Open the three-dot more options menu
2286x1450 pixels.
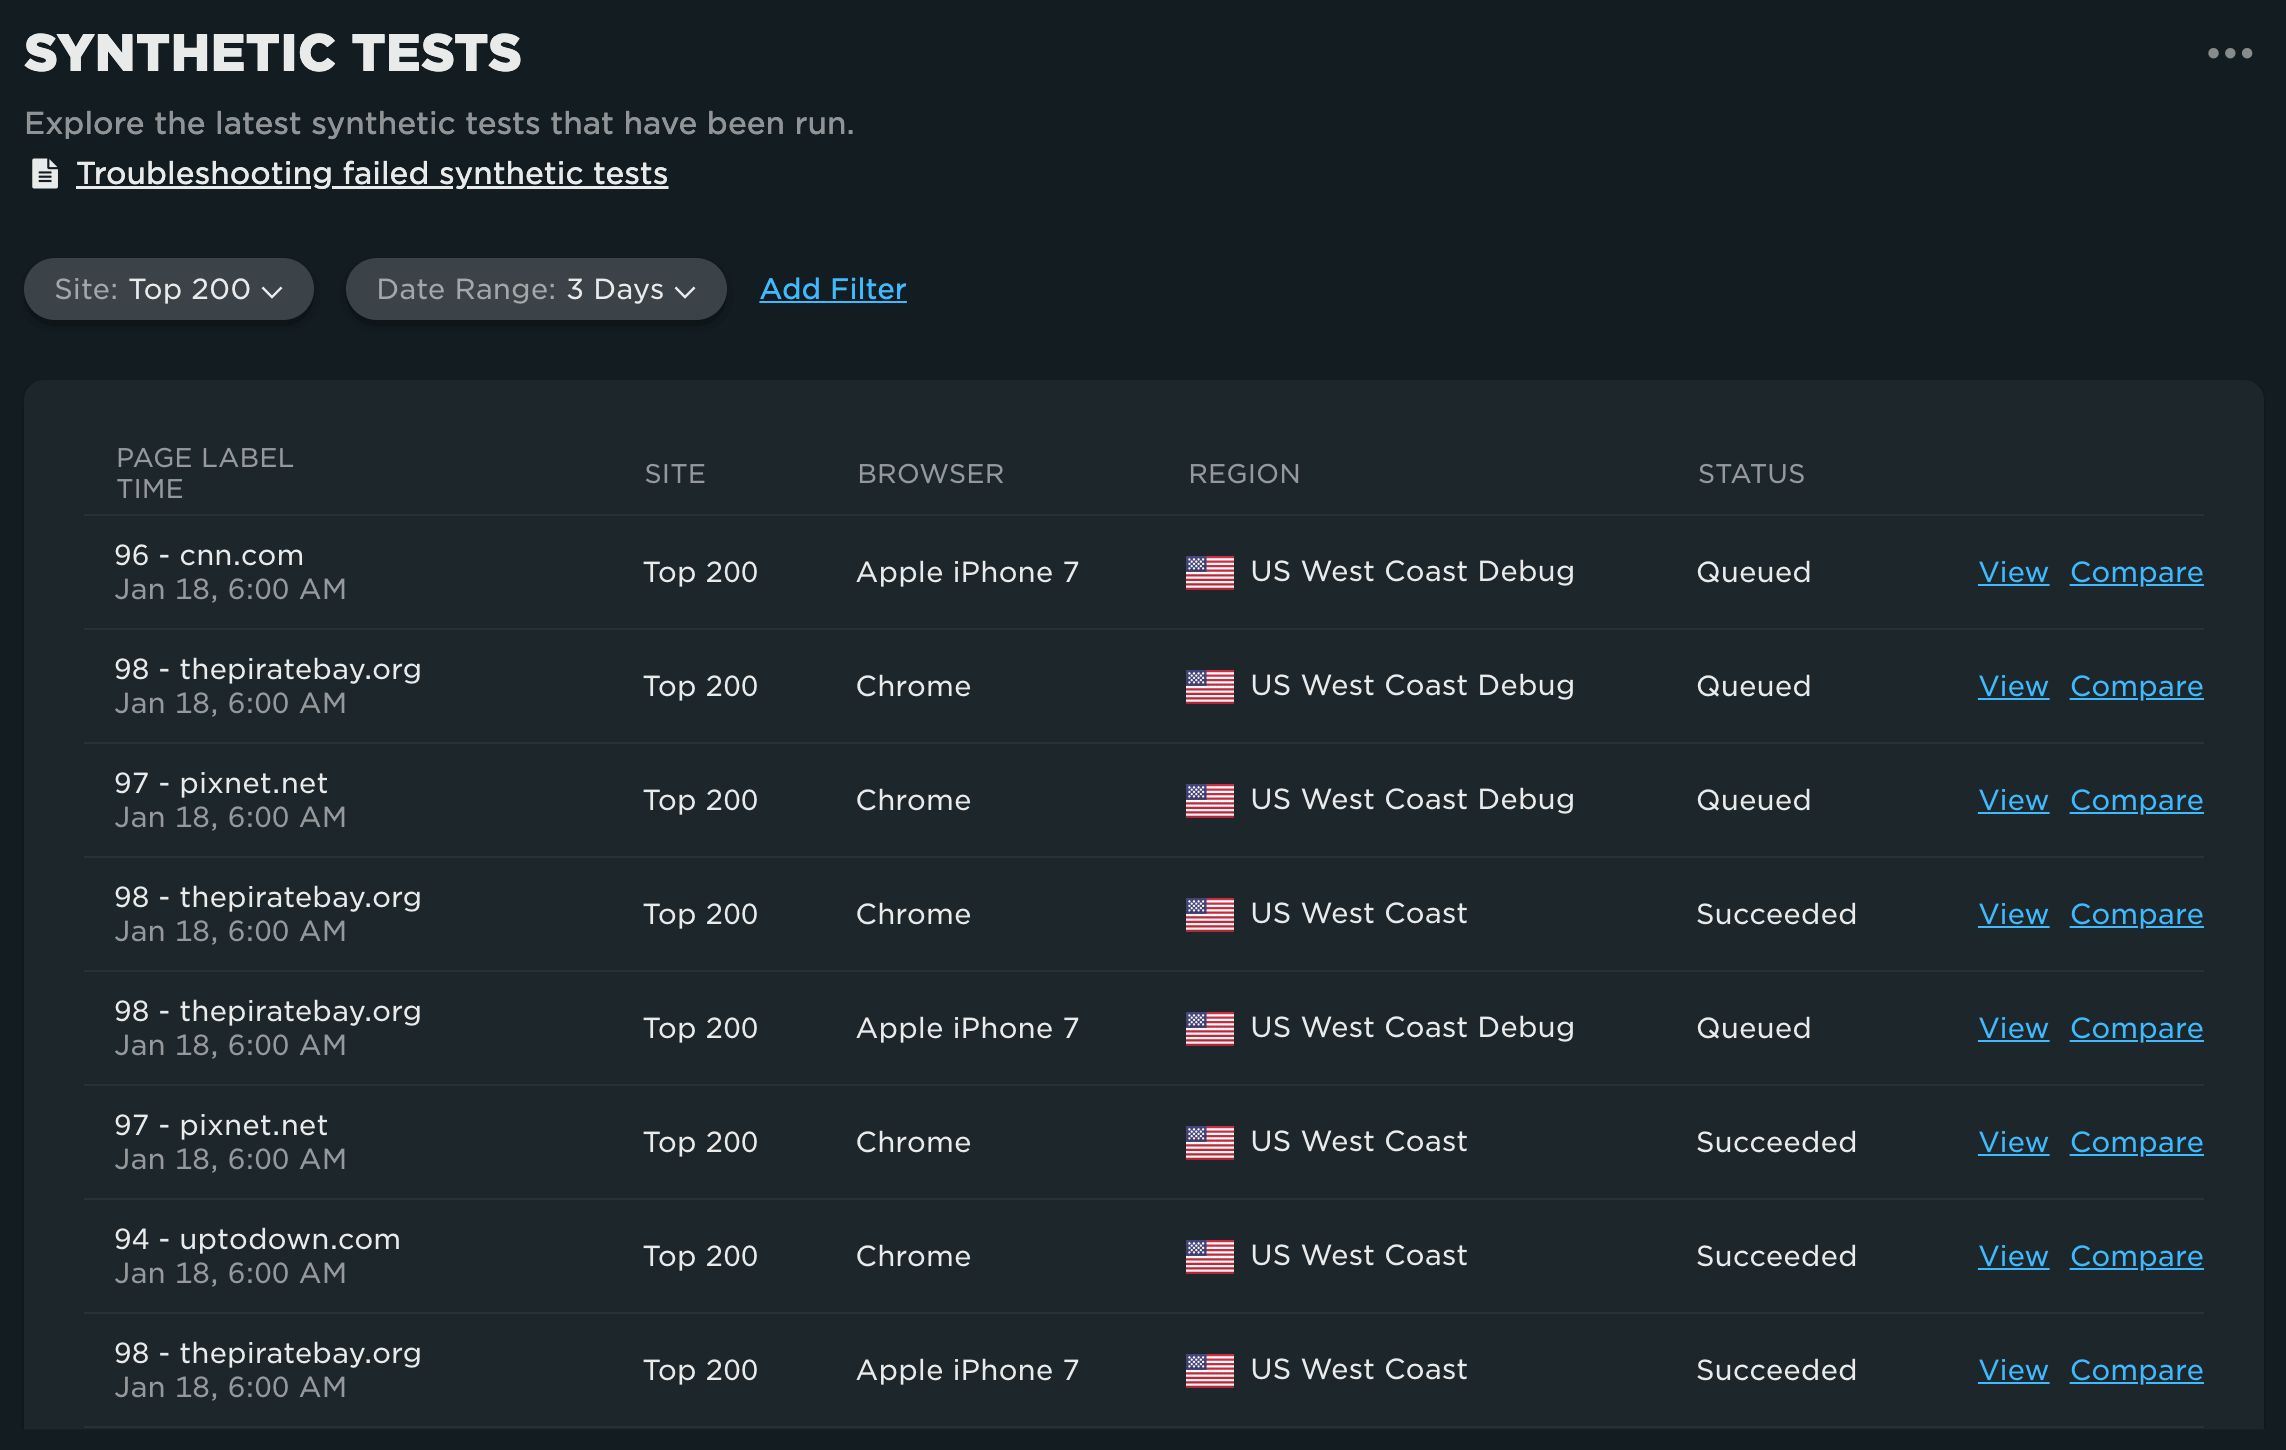[2229, 53]
